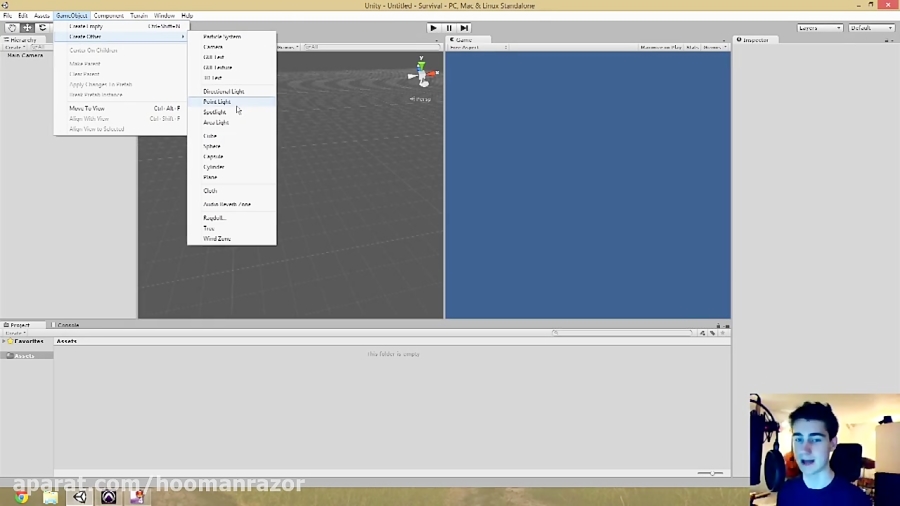Screen dimensions: 900x506
Task: Adjust the Project icon size slider
Action: coord(710,473)
